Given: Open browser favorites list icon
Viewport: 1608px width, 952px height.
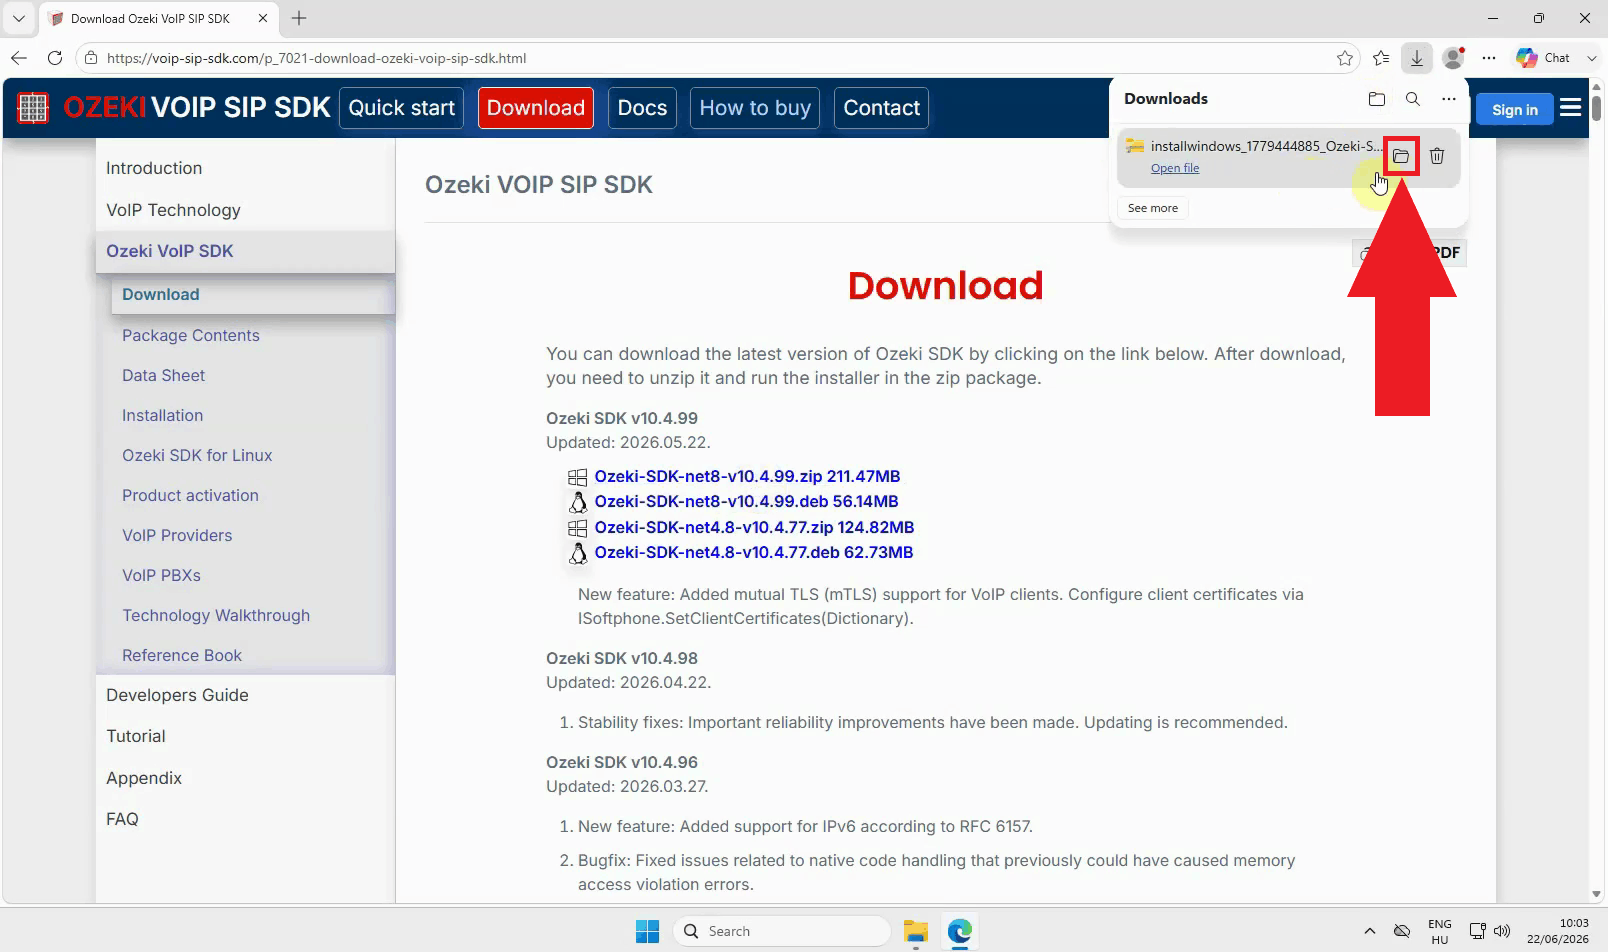Looking at the screenshot, I should tap(1381, 58).
